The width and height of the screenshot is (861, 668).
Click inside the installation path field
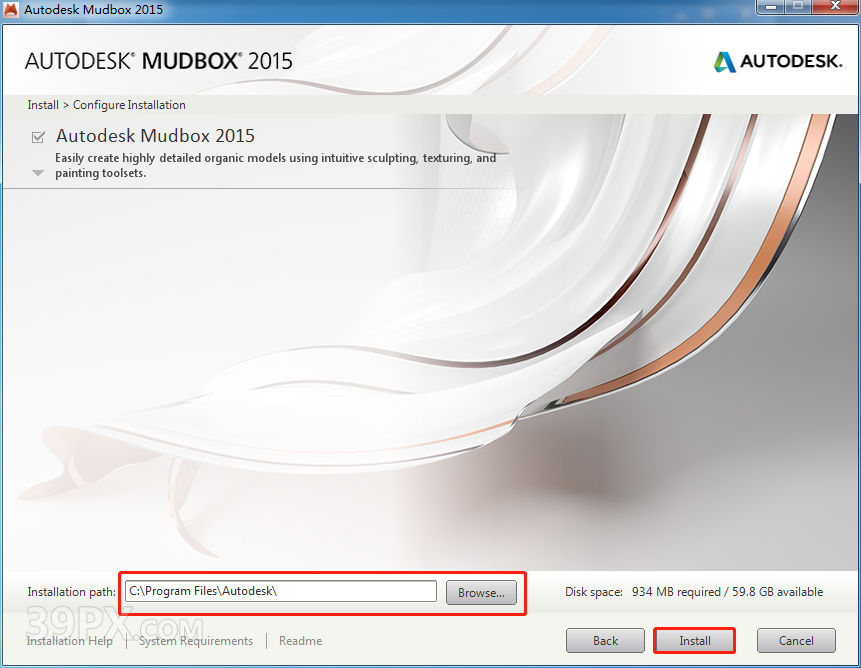pos(280,591)
